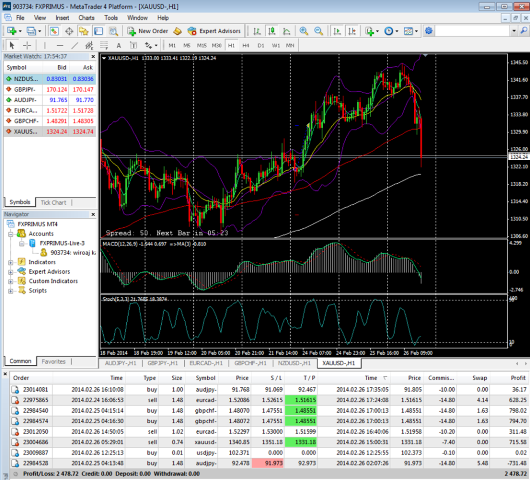This screenshot has width=530, height=480.
Task: Switch chart to H4 timeframe
Action: point(246,45)
